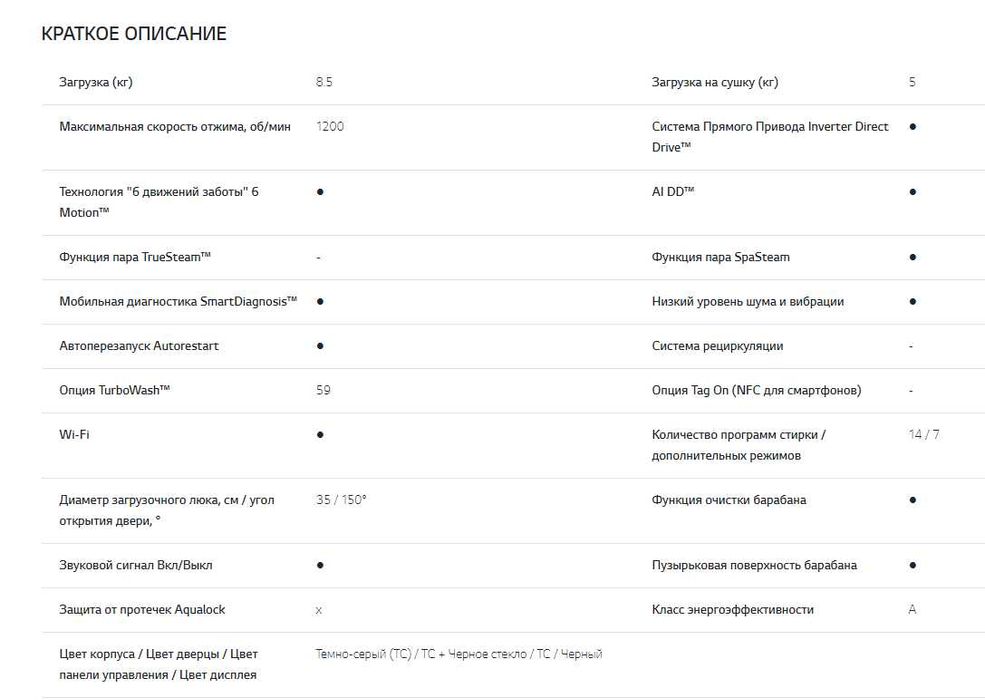This screenshot has width=985, height=700.
Task: Click the Autorestart feature dot
Action: coord(320,346)
